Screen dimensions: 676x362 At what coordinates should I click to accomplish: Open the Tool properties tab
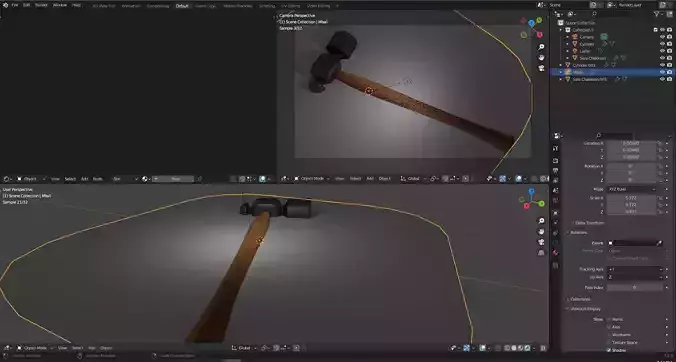tap(556, 148)
